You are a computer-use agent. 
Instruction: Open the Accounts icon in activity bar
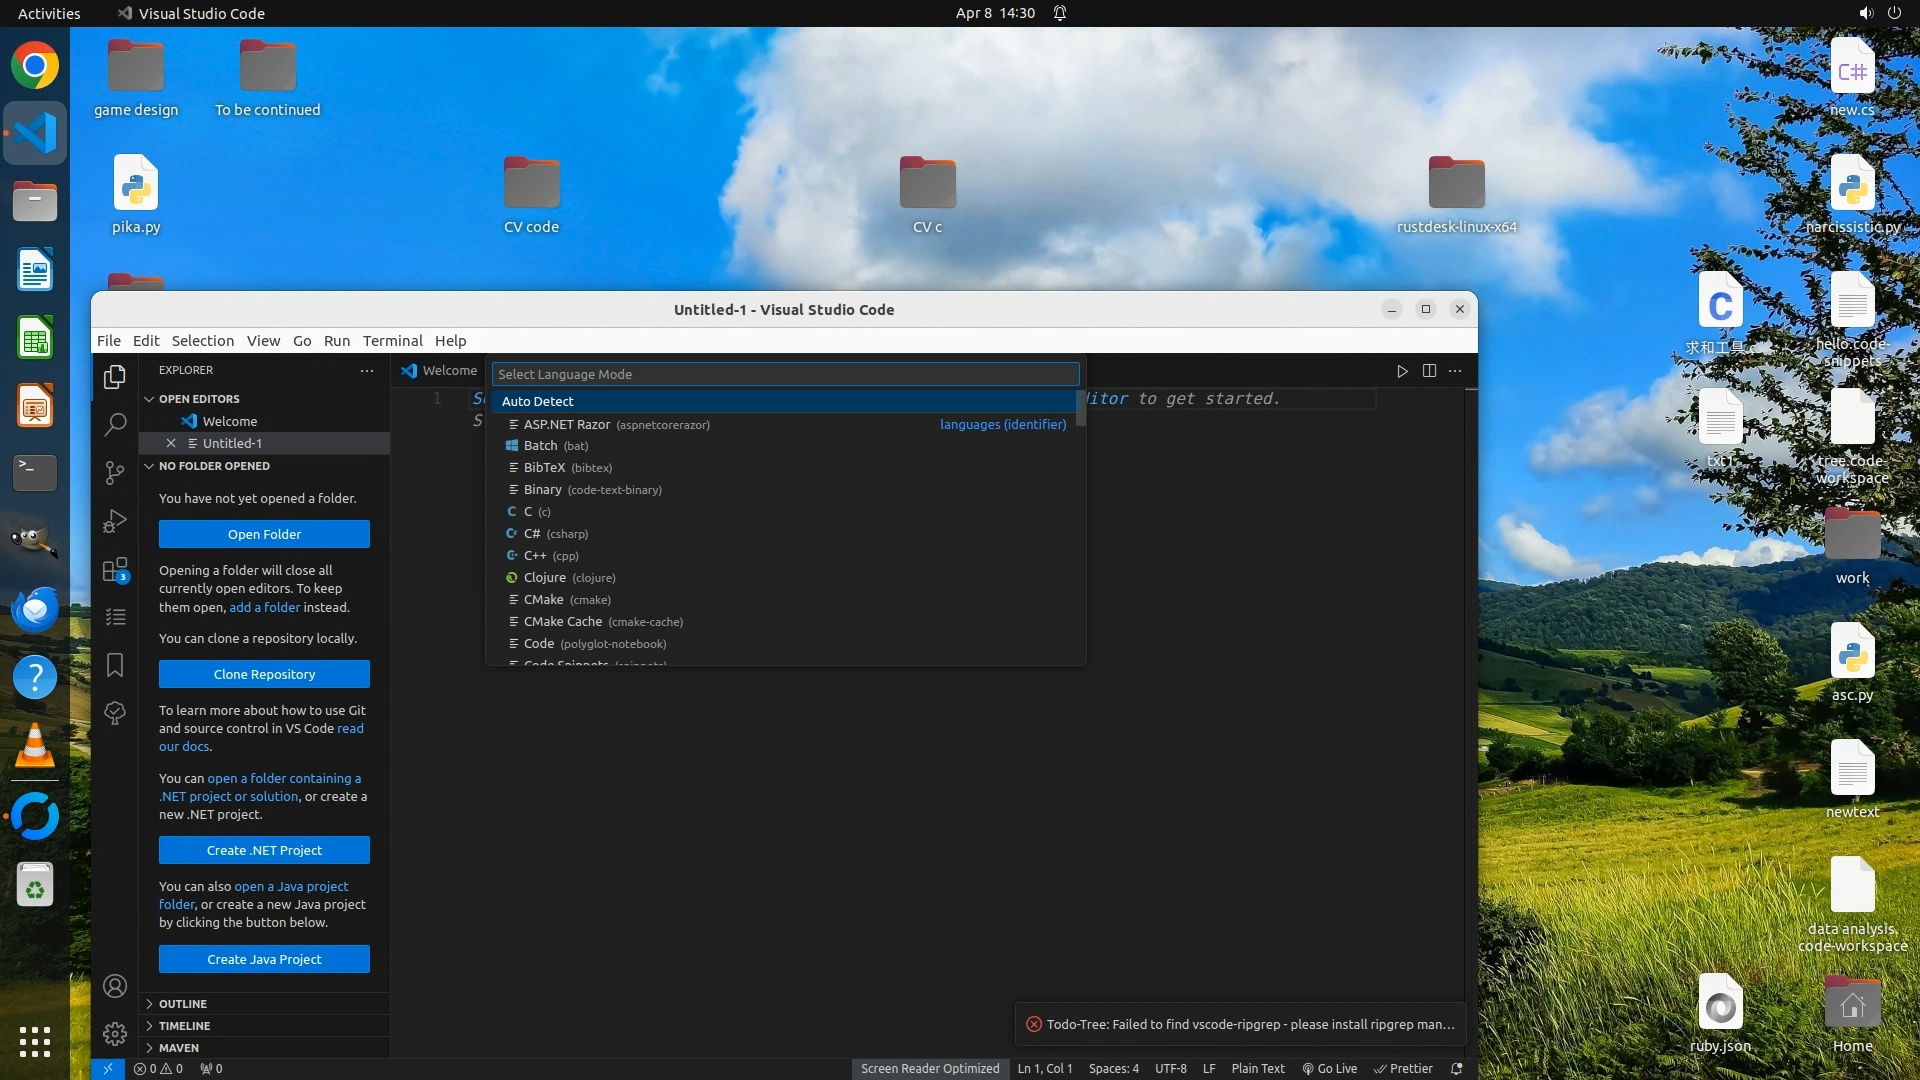pyautogui.click(x=115, y=986)
